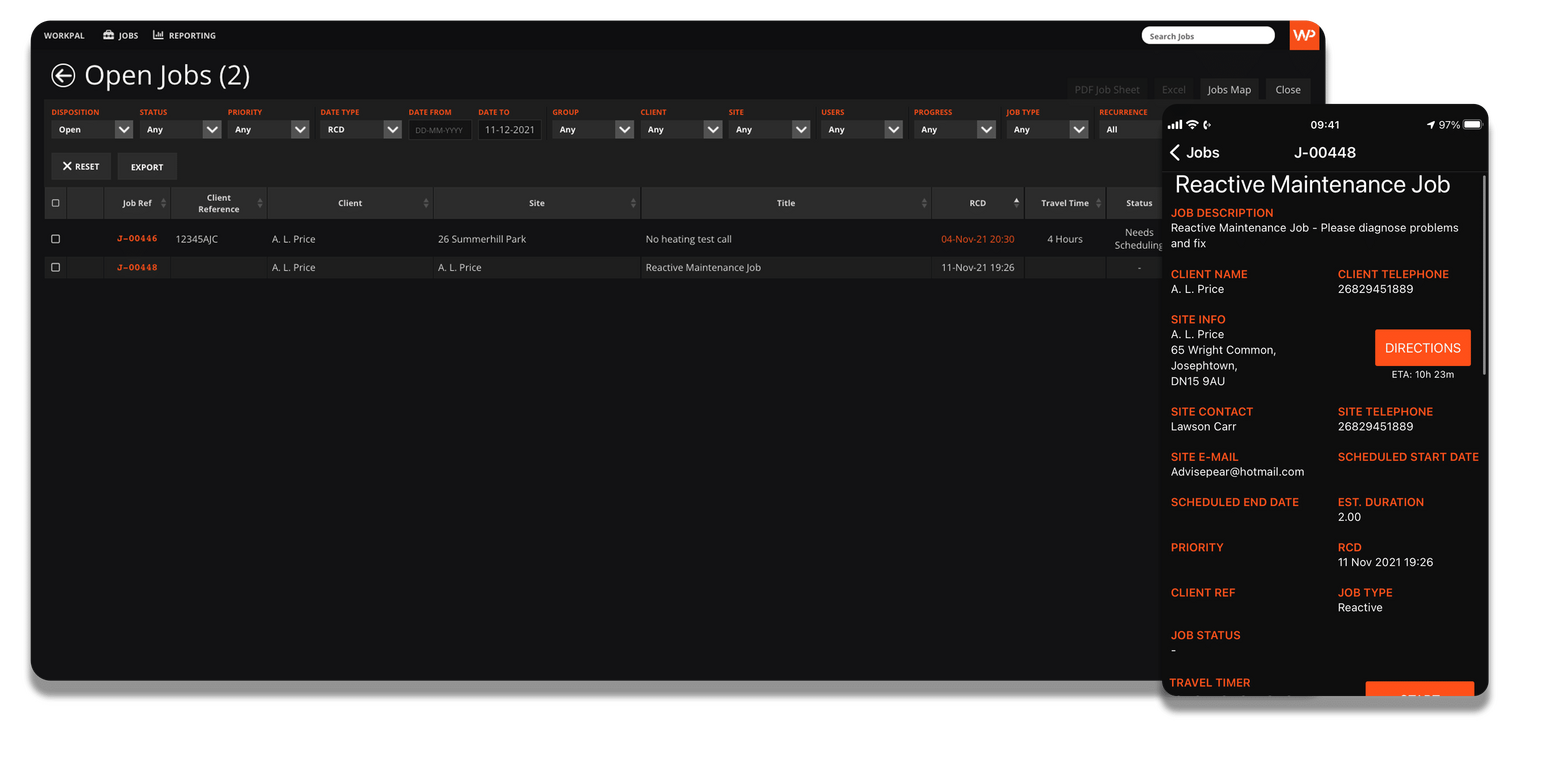Check the checkbox for job J-00448
This screenshot has height=760, width=1550.
[55, 267]
